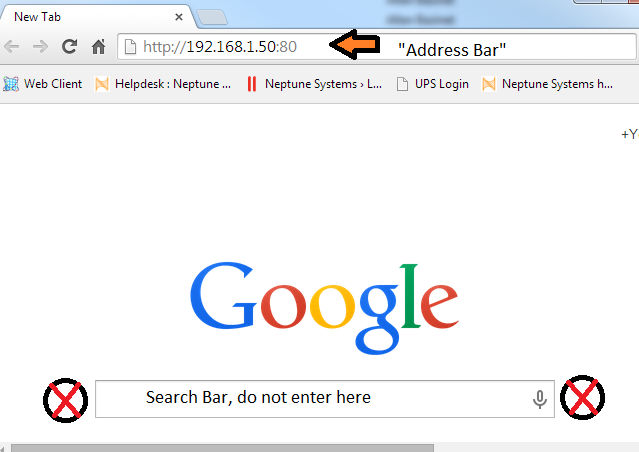Open Neptune Systems › L... bookmark
The width and height of the screenshot is (639, 452).
click(315, 84)
